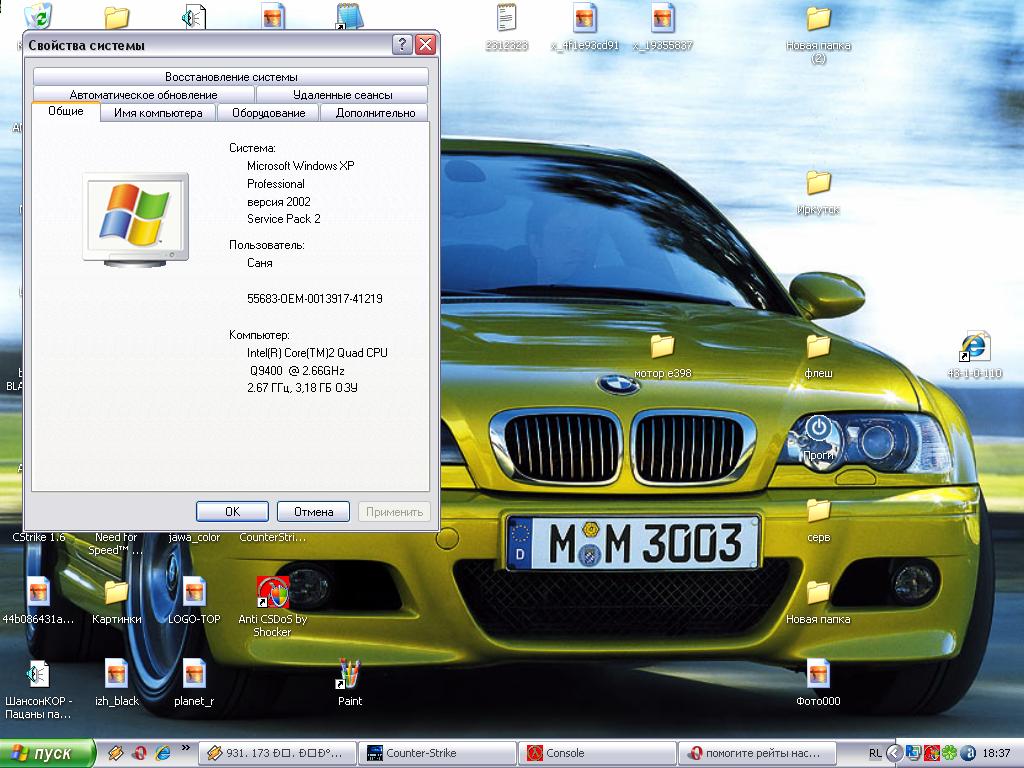Close the Свойства системы dialog
The height and width of the screenshot is (768, 1024).
(426, 44)
